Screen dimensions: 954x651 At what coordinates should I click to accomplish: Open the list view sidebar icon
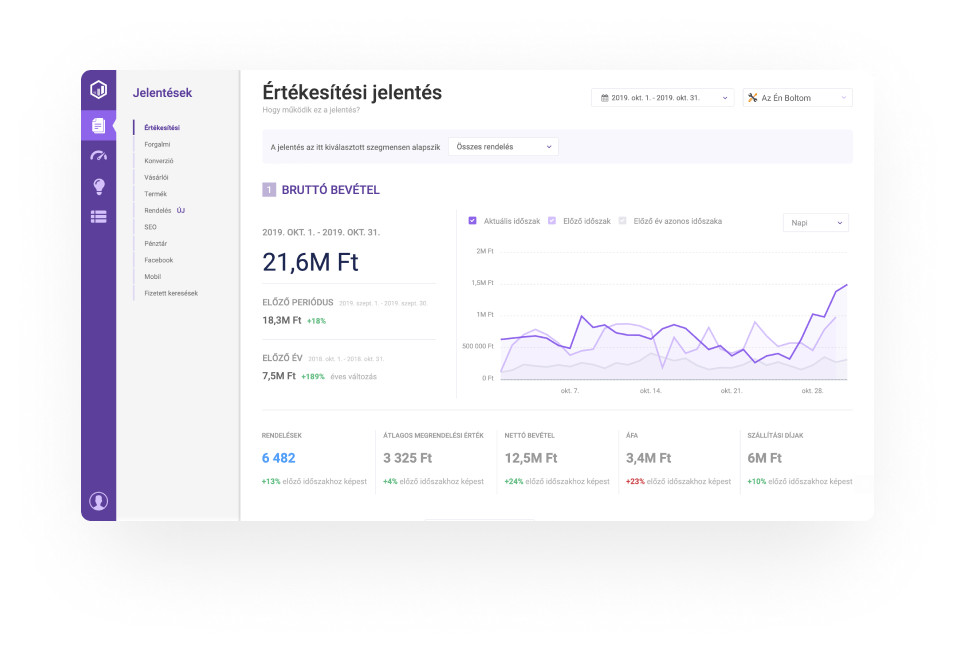pyautogui.click(x=98, y=216)
